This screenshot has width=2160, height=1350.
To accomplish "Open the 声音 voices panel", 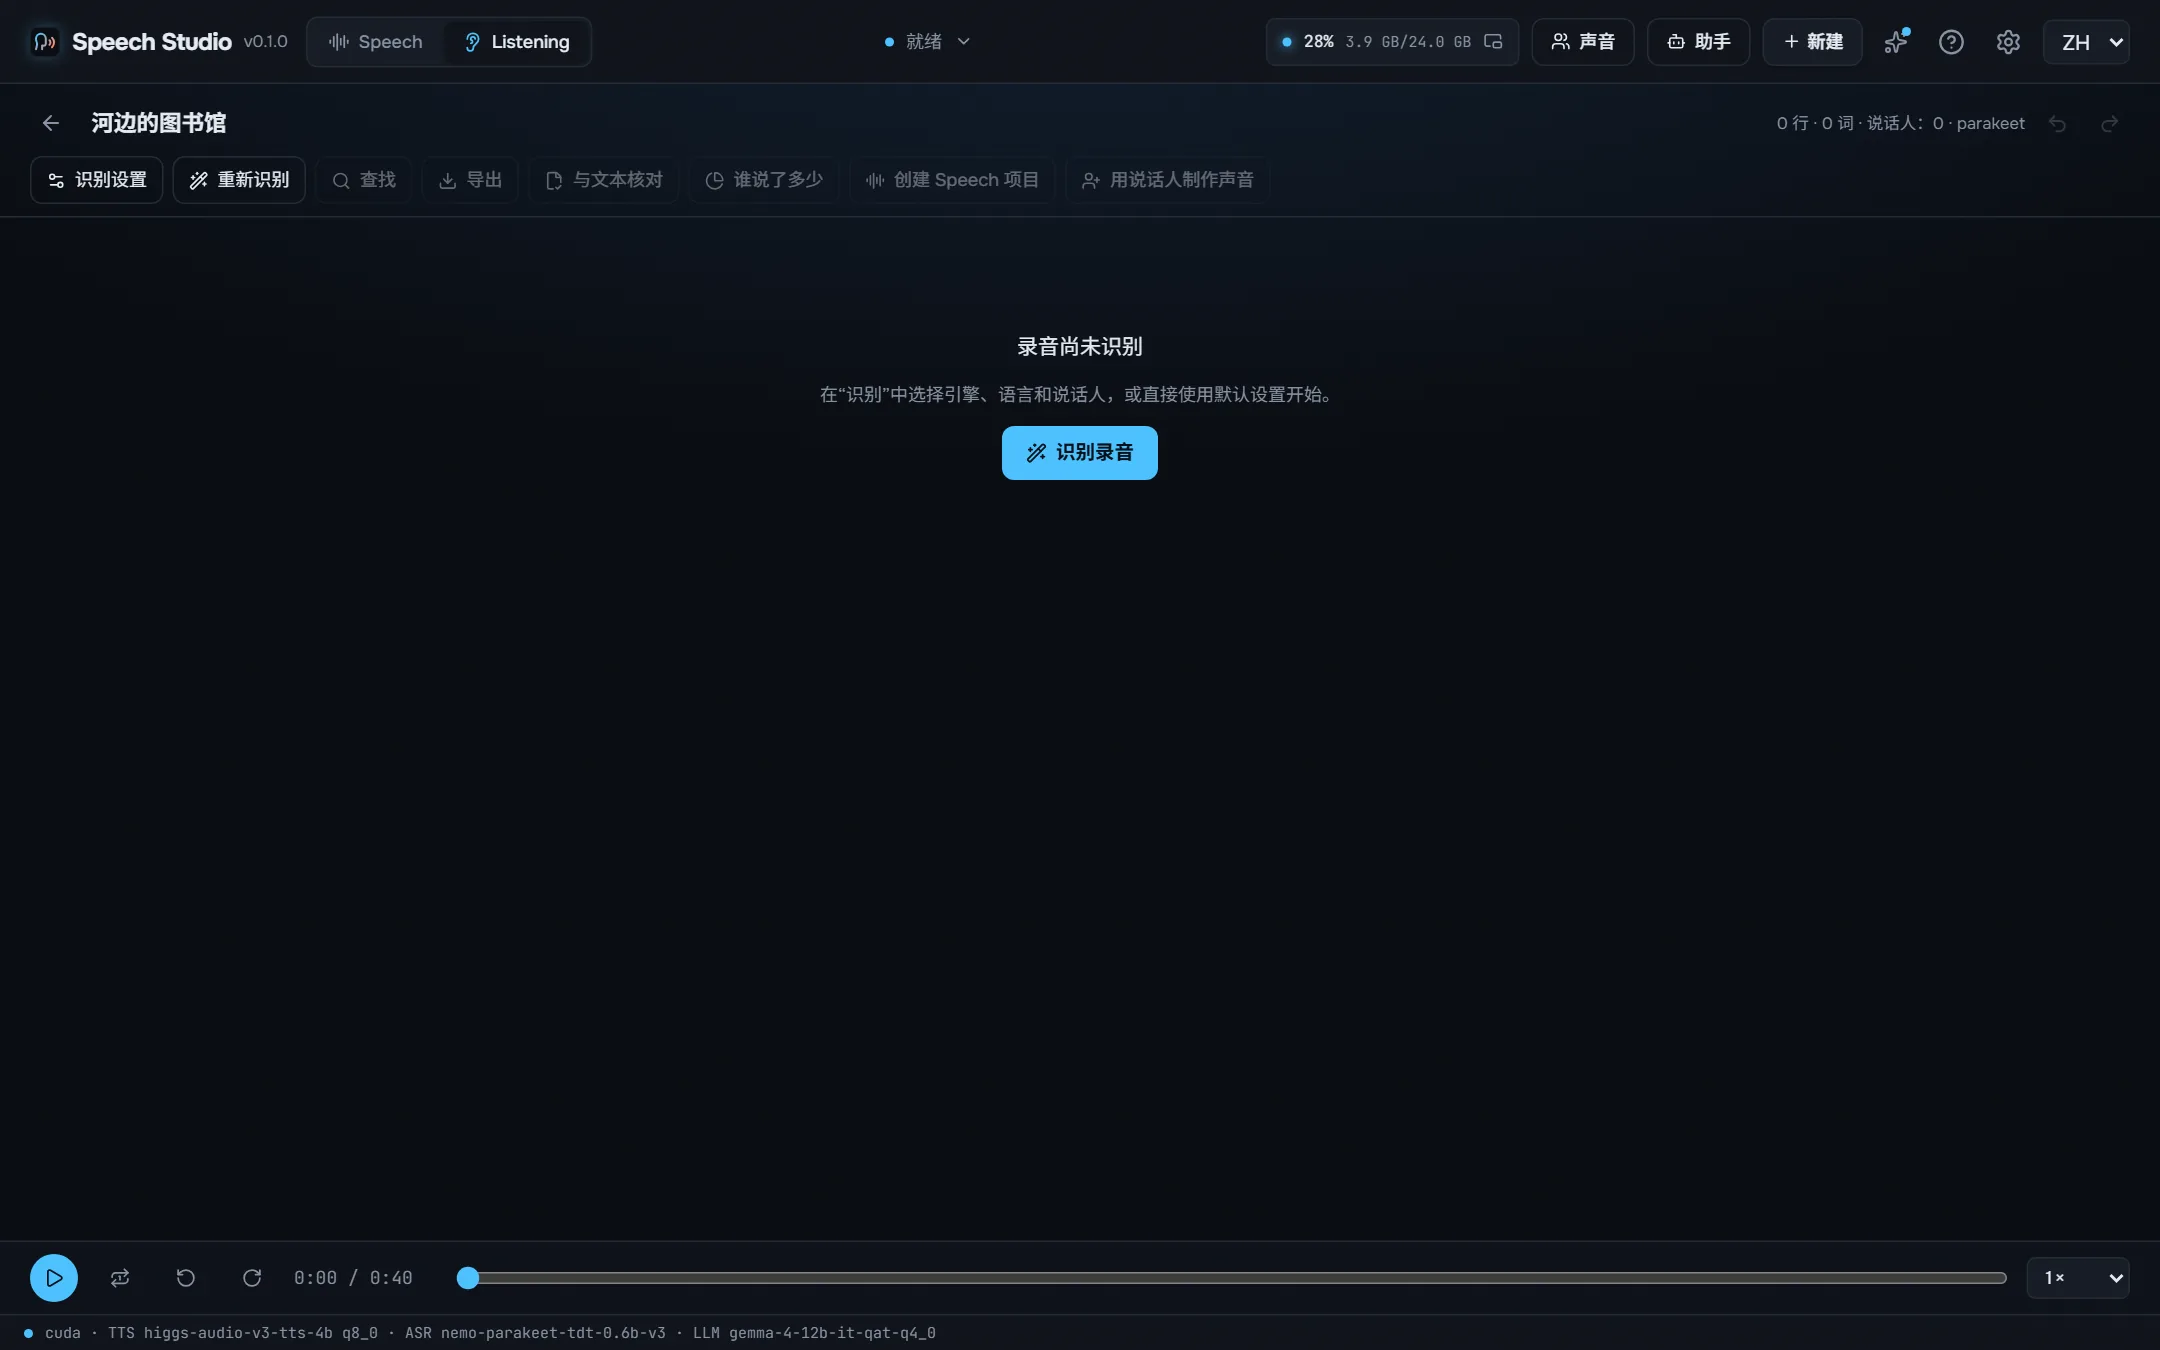I will tap(1583, 42).
